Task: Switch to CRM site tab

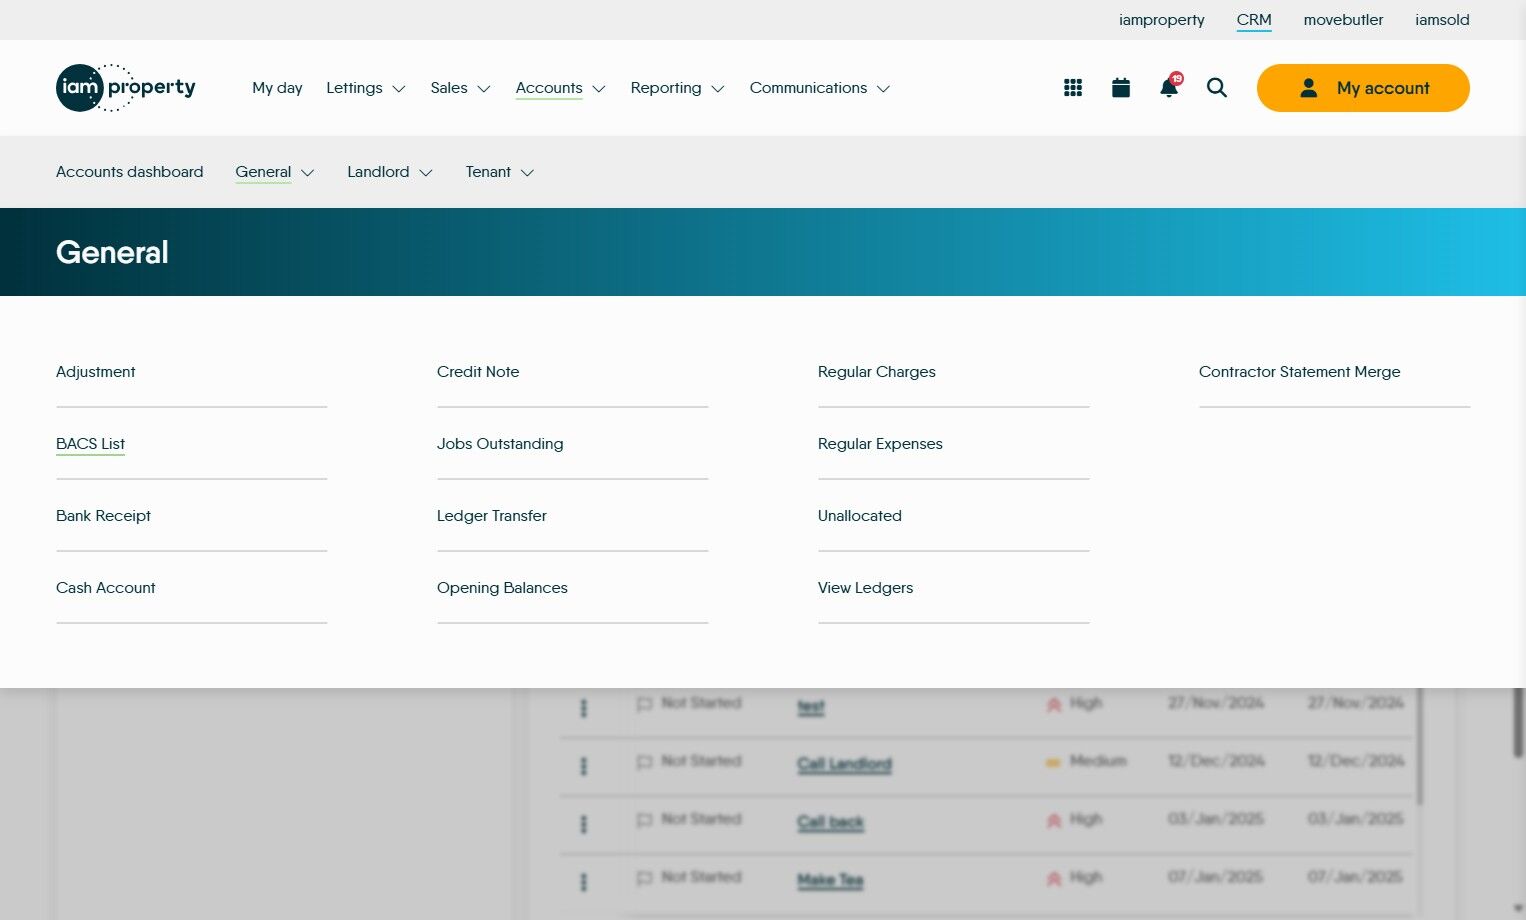Action: (x=1254, y=20)
